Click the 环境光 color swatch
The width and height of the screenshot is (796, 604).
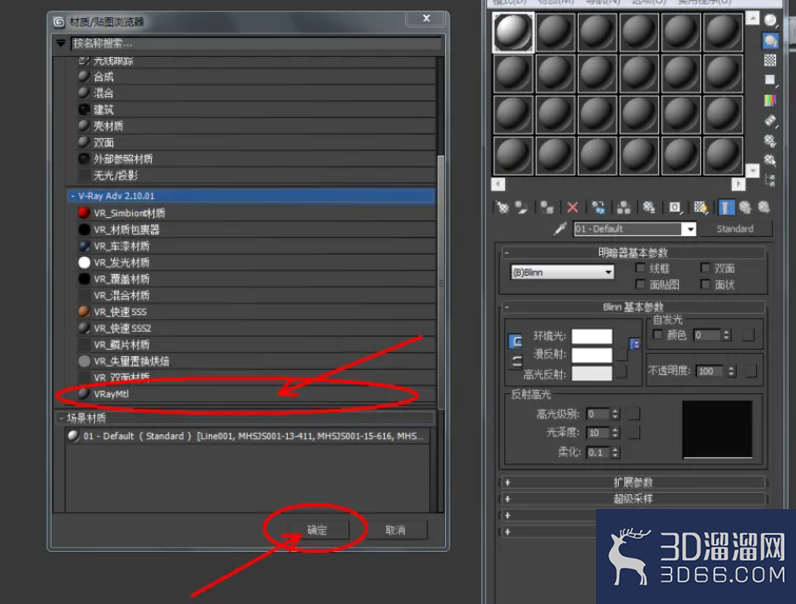(592, 336)
